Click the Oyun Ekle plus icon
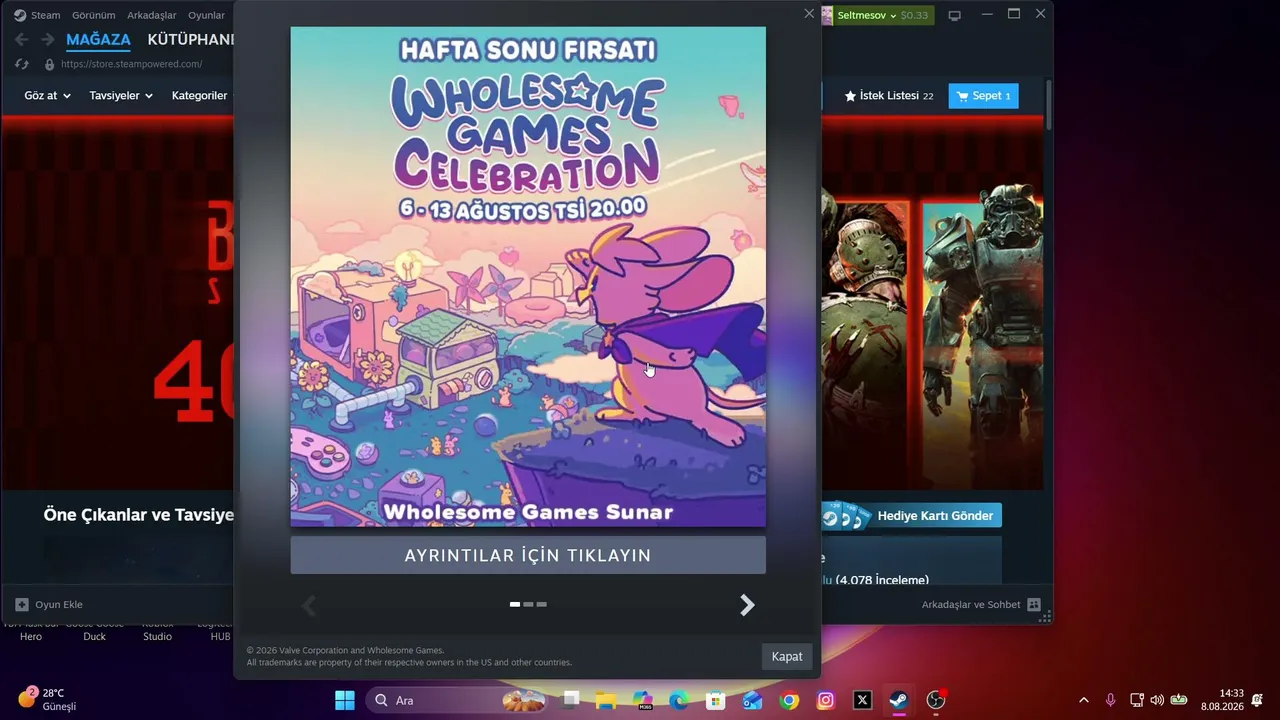Screen dimensions: 1280x720 (x=22, y=605)
